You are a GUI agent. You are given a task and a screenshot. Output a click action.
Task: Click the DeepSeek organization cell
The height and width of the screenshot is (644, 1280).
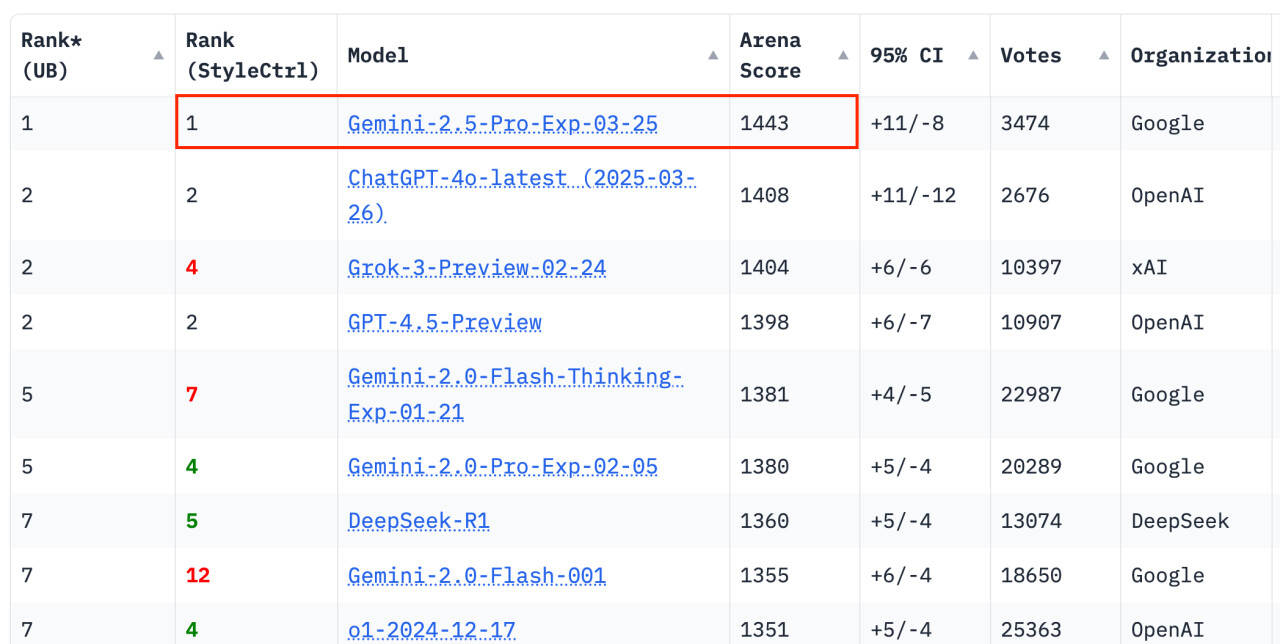tap(1180, 521)
